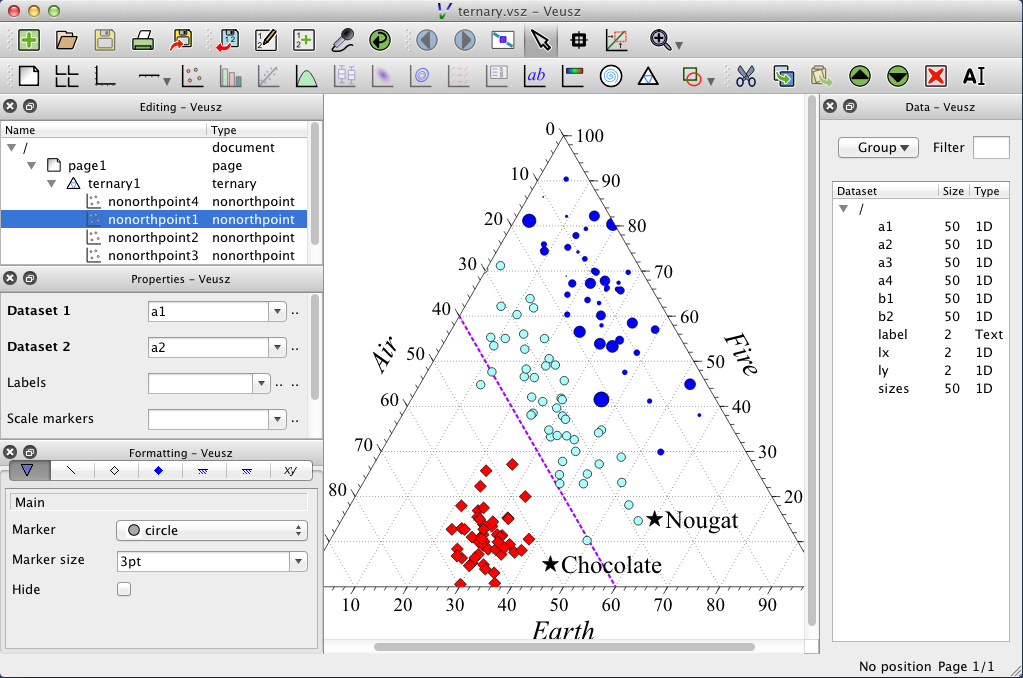Reload linked datasets green arrow icon

pos(380,40)
